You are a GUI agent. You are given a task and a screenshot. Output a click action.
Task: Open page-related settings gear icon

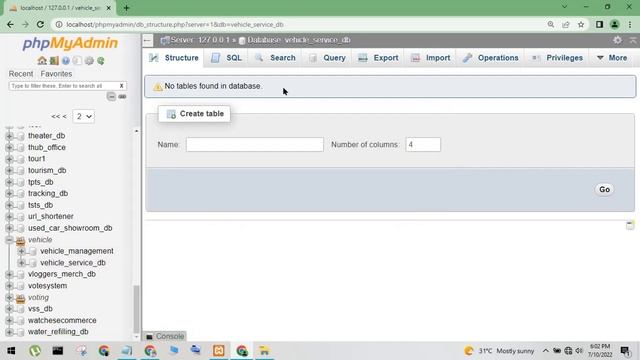tap(618, 40)
